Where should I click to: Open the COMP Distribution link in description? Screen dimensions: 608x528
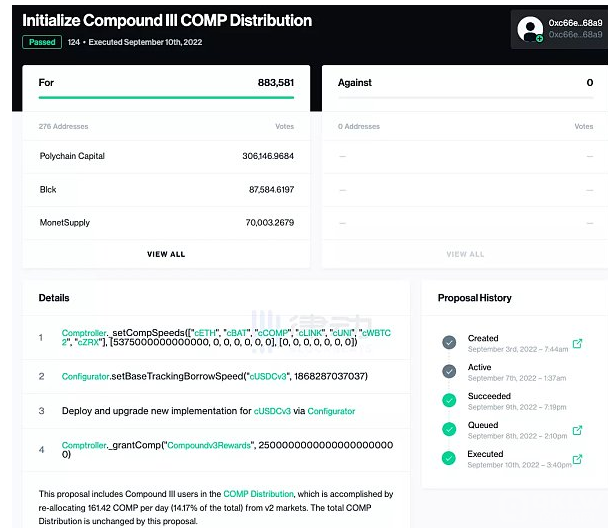(258, 494)
